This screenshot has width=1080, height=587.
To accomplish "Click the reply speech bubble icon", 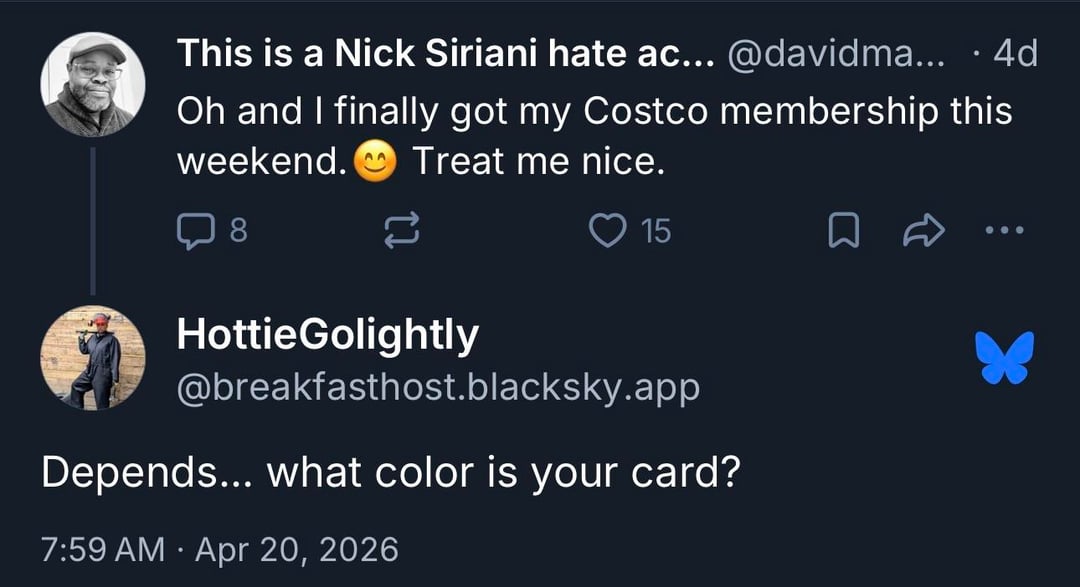I will pos(191,232).
